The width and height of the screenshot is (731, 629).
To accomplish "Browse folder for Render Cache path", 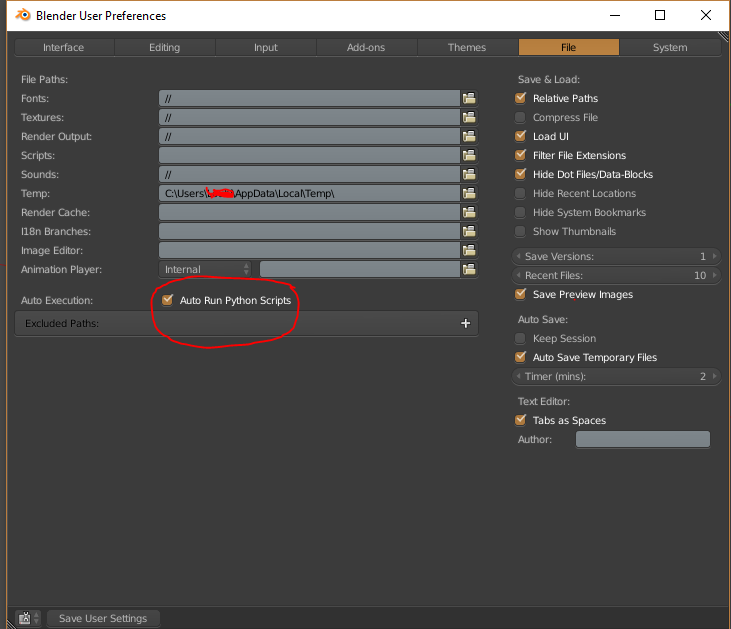I will (469, 212).
